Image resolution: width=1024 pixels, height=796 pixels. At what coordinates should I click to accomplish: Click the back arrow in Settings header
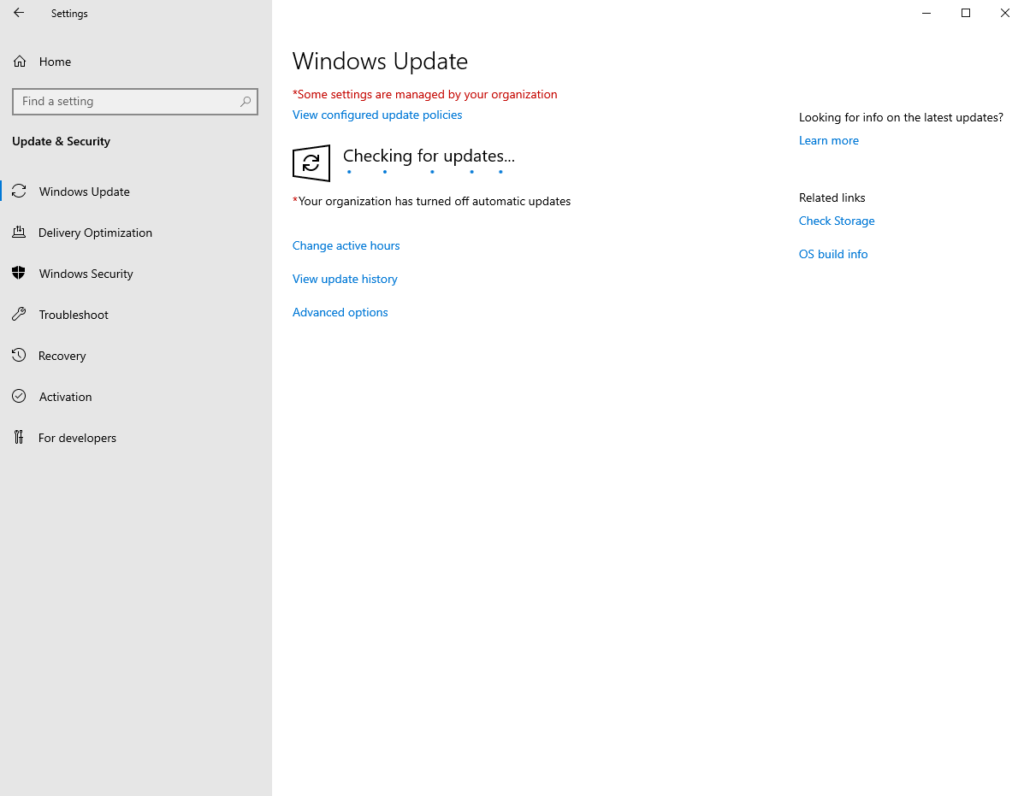click(x=18, y=13)
